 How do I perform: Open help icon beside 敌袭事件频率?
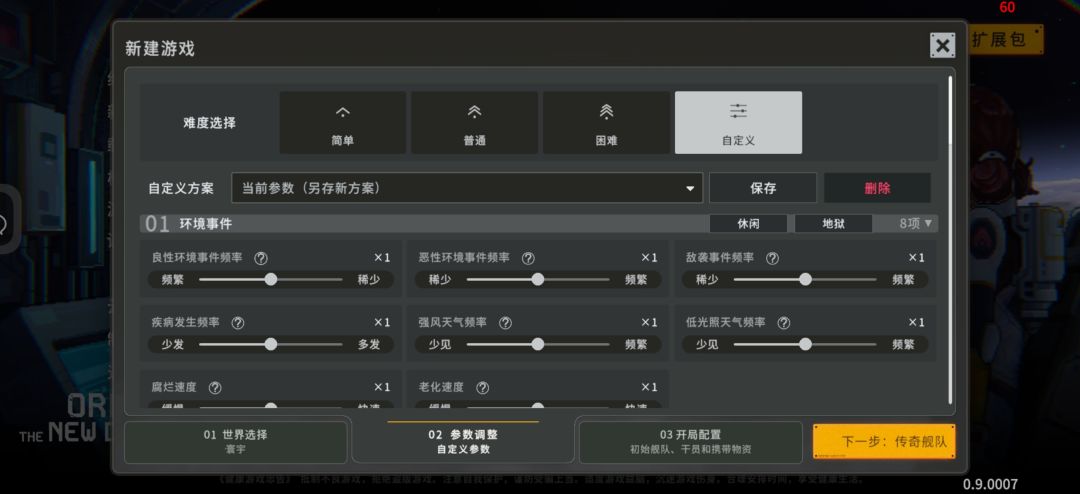tap(773, 258)
